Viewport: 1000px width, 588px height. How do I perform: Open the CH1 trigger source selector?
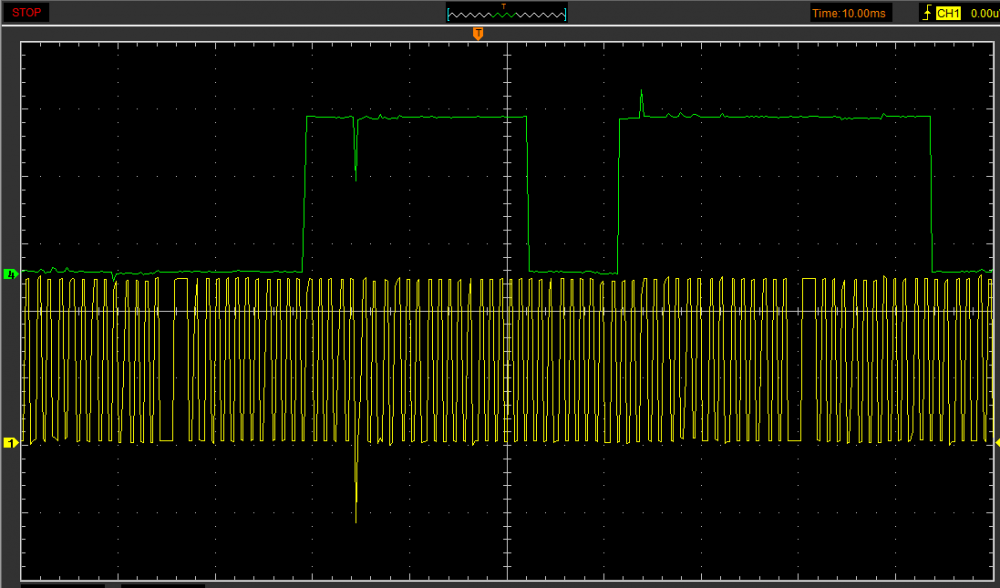pyautogui.click(x=948, y=13)
